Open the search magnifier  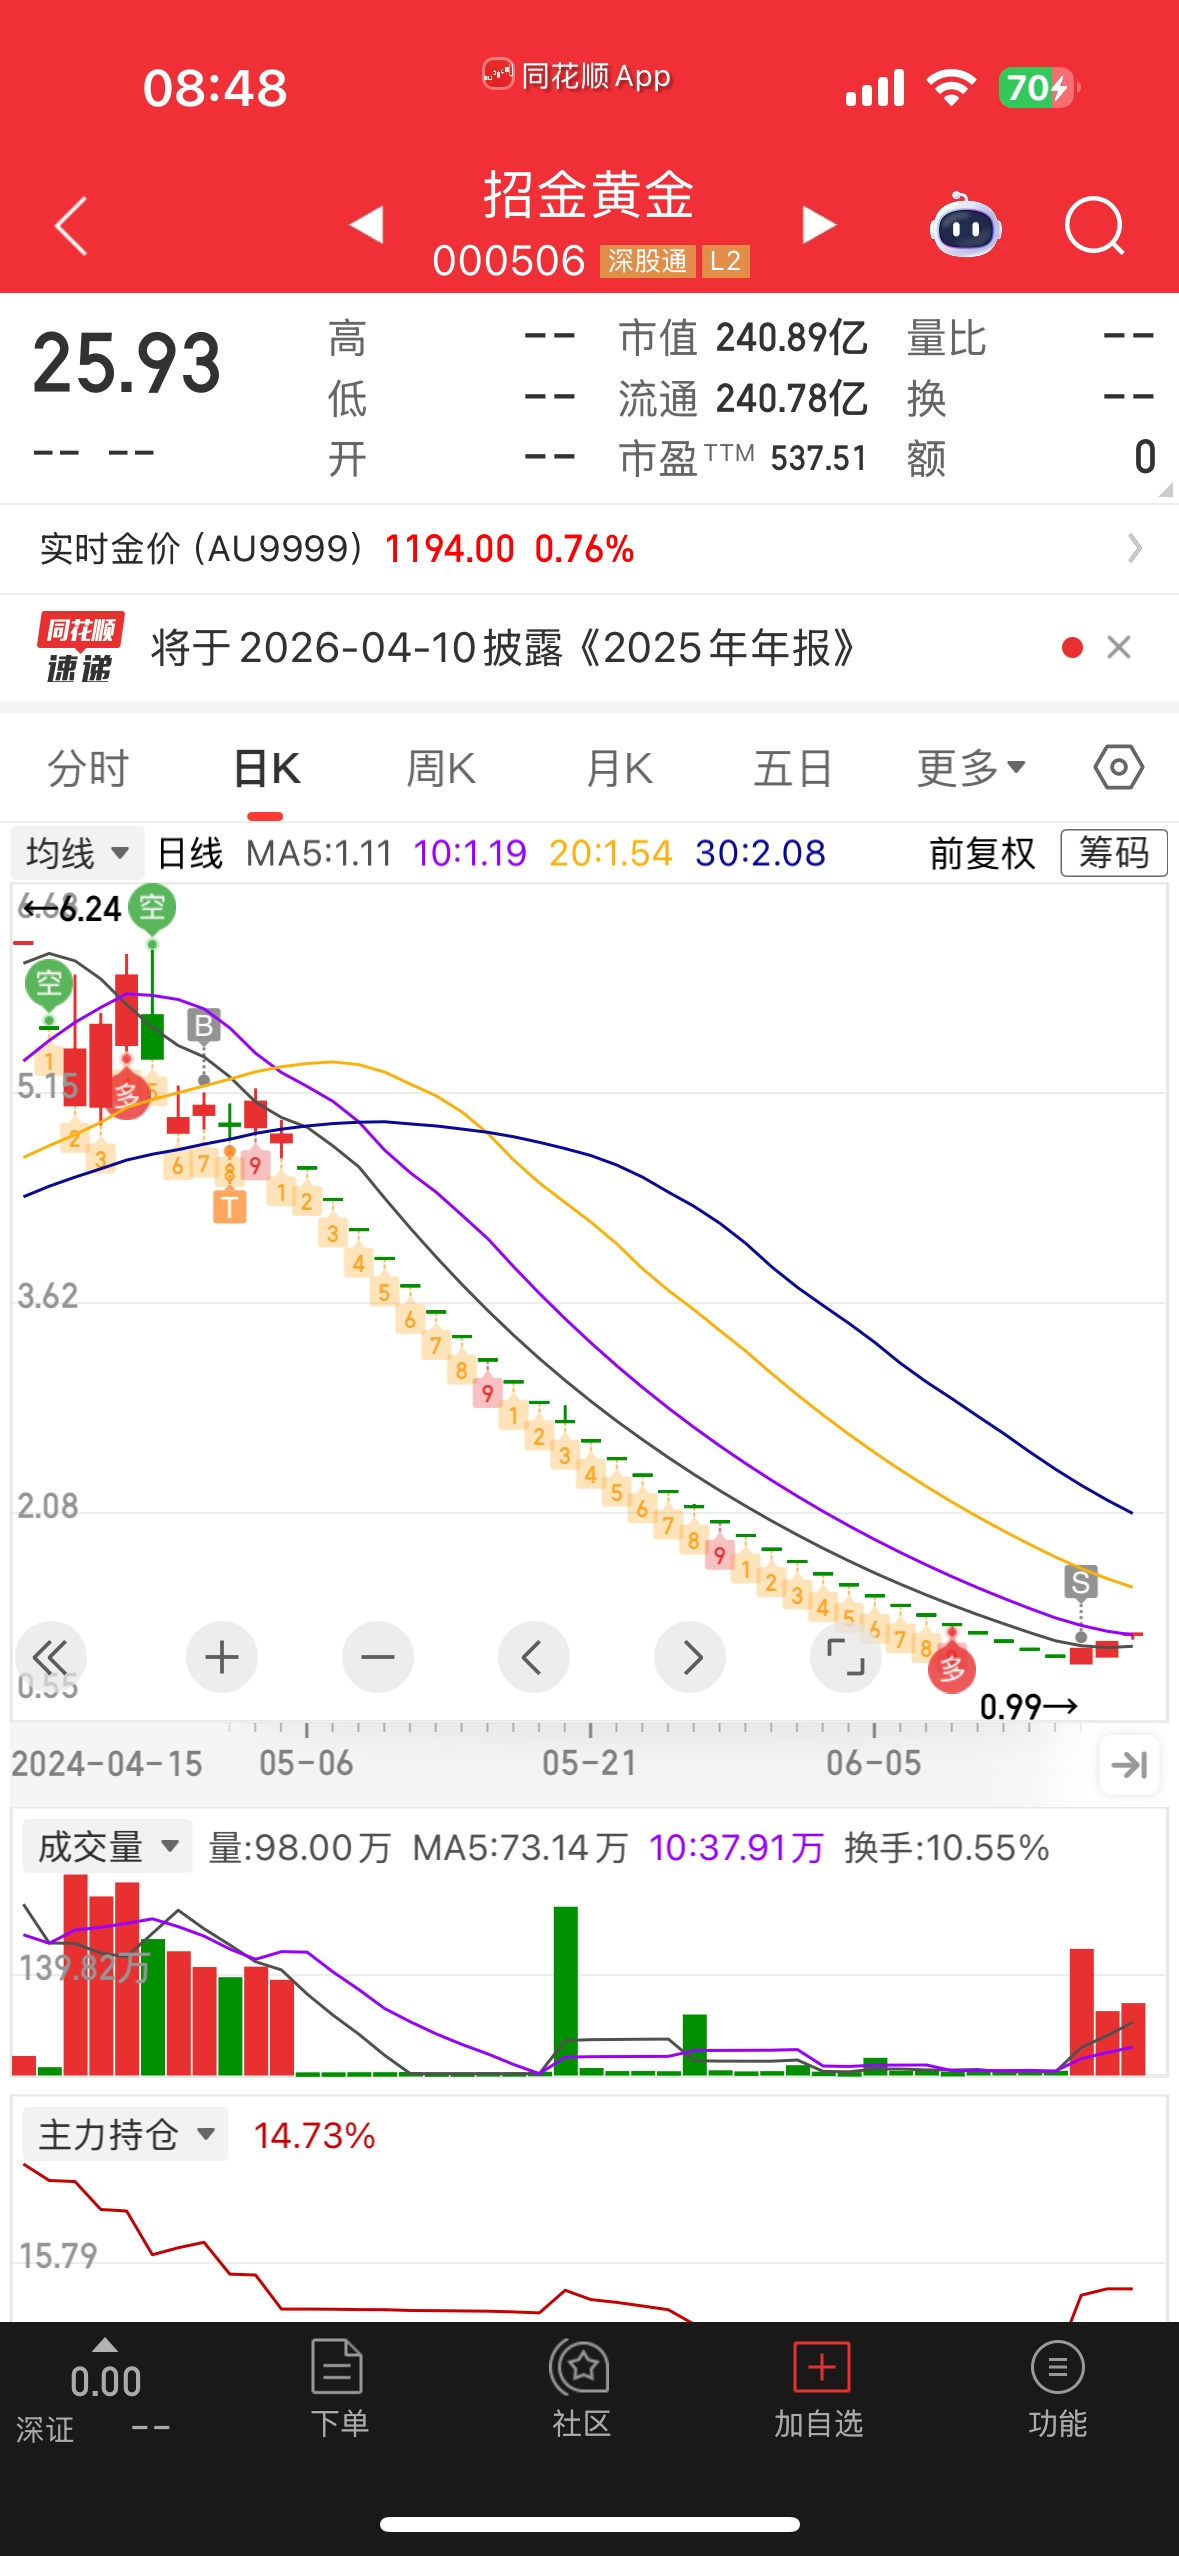coord(1095,226)
